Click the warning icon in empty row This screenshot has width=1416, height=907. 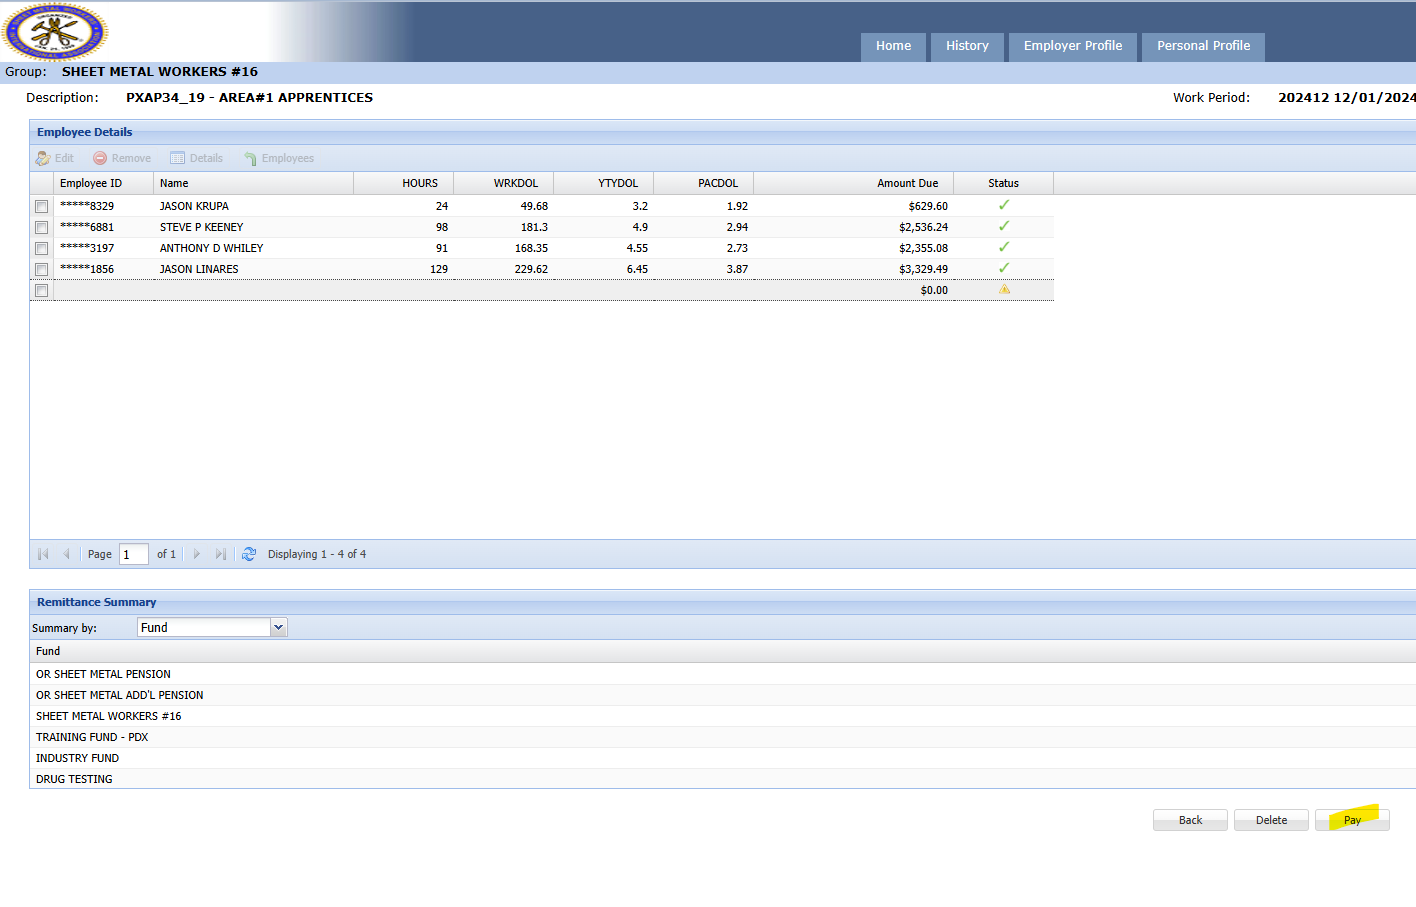1004,289
